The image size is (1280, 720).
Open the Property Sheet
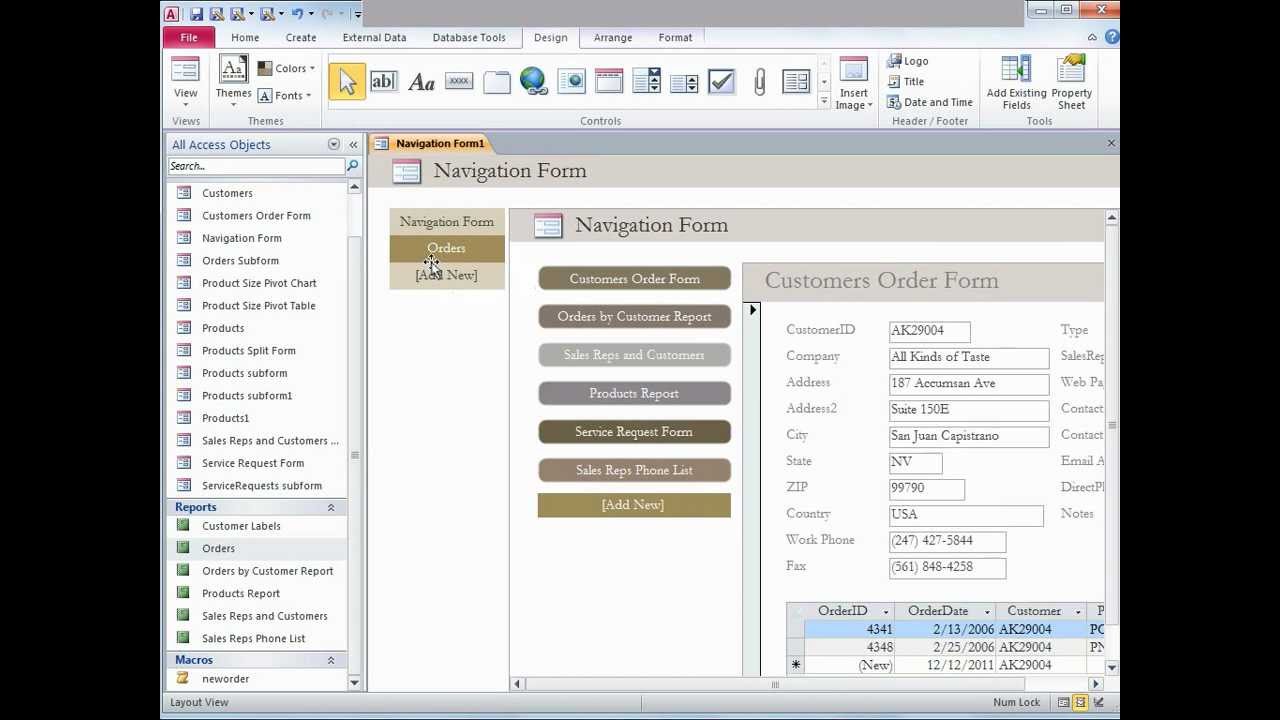(1071, 82)
